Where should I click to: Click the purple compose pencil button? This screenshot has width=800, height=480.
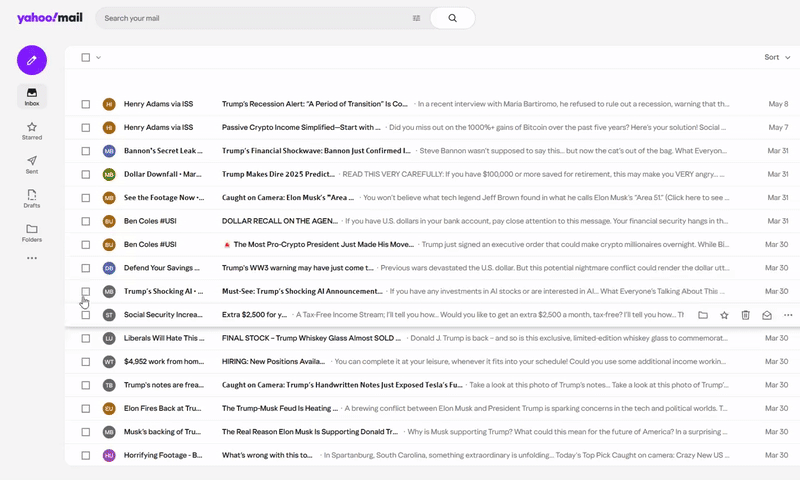click(32, 60)
